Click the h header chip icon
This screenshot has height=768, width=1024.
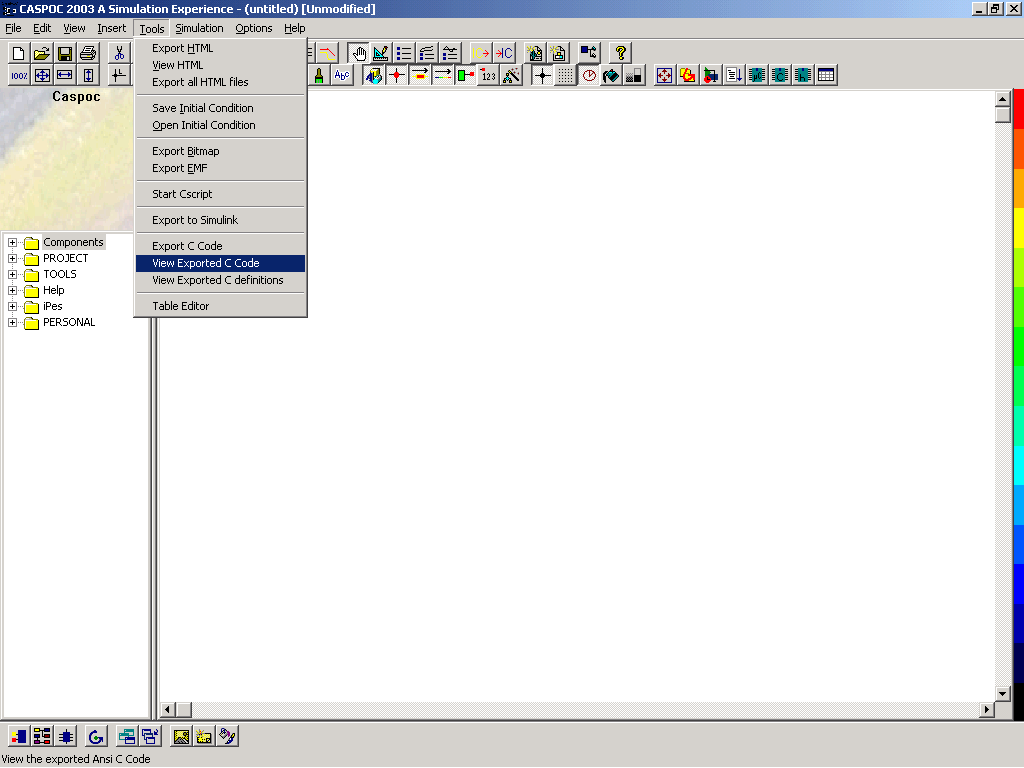[x=803, y=76]
